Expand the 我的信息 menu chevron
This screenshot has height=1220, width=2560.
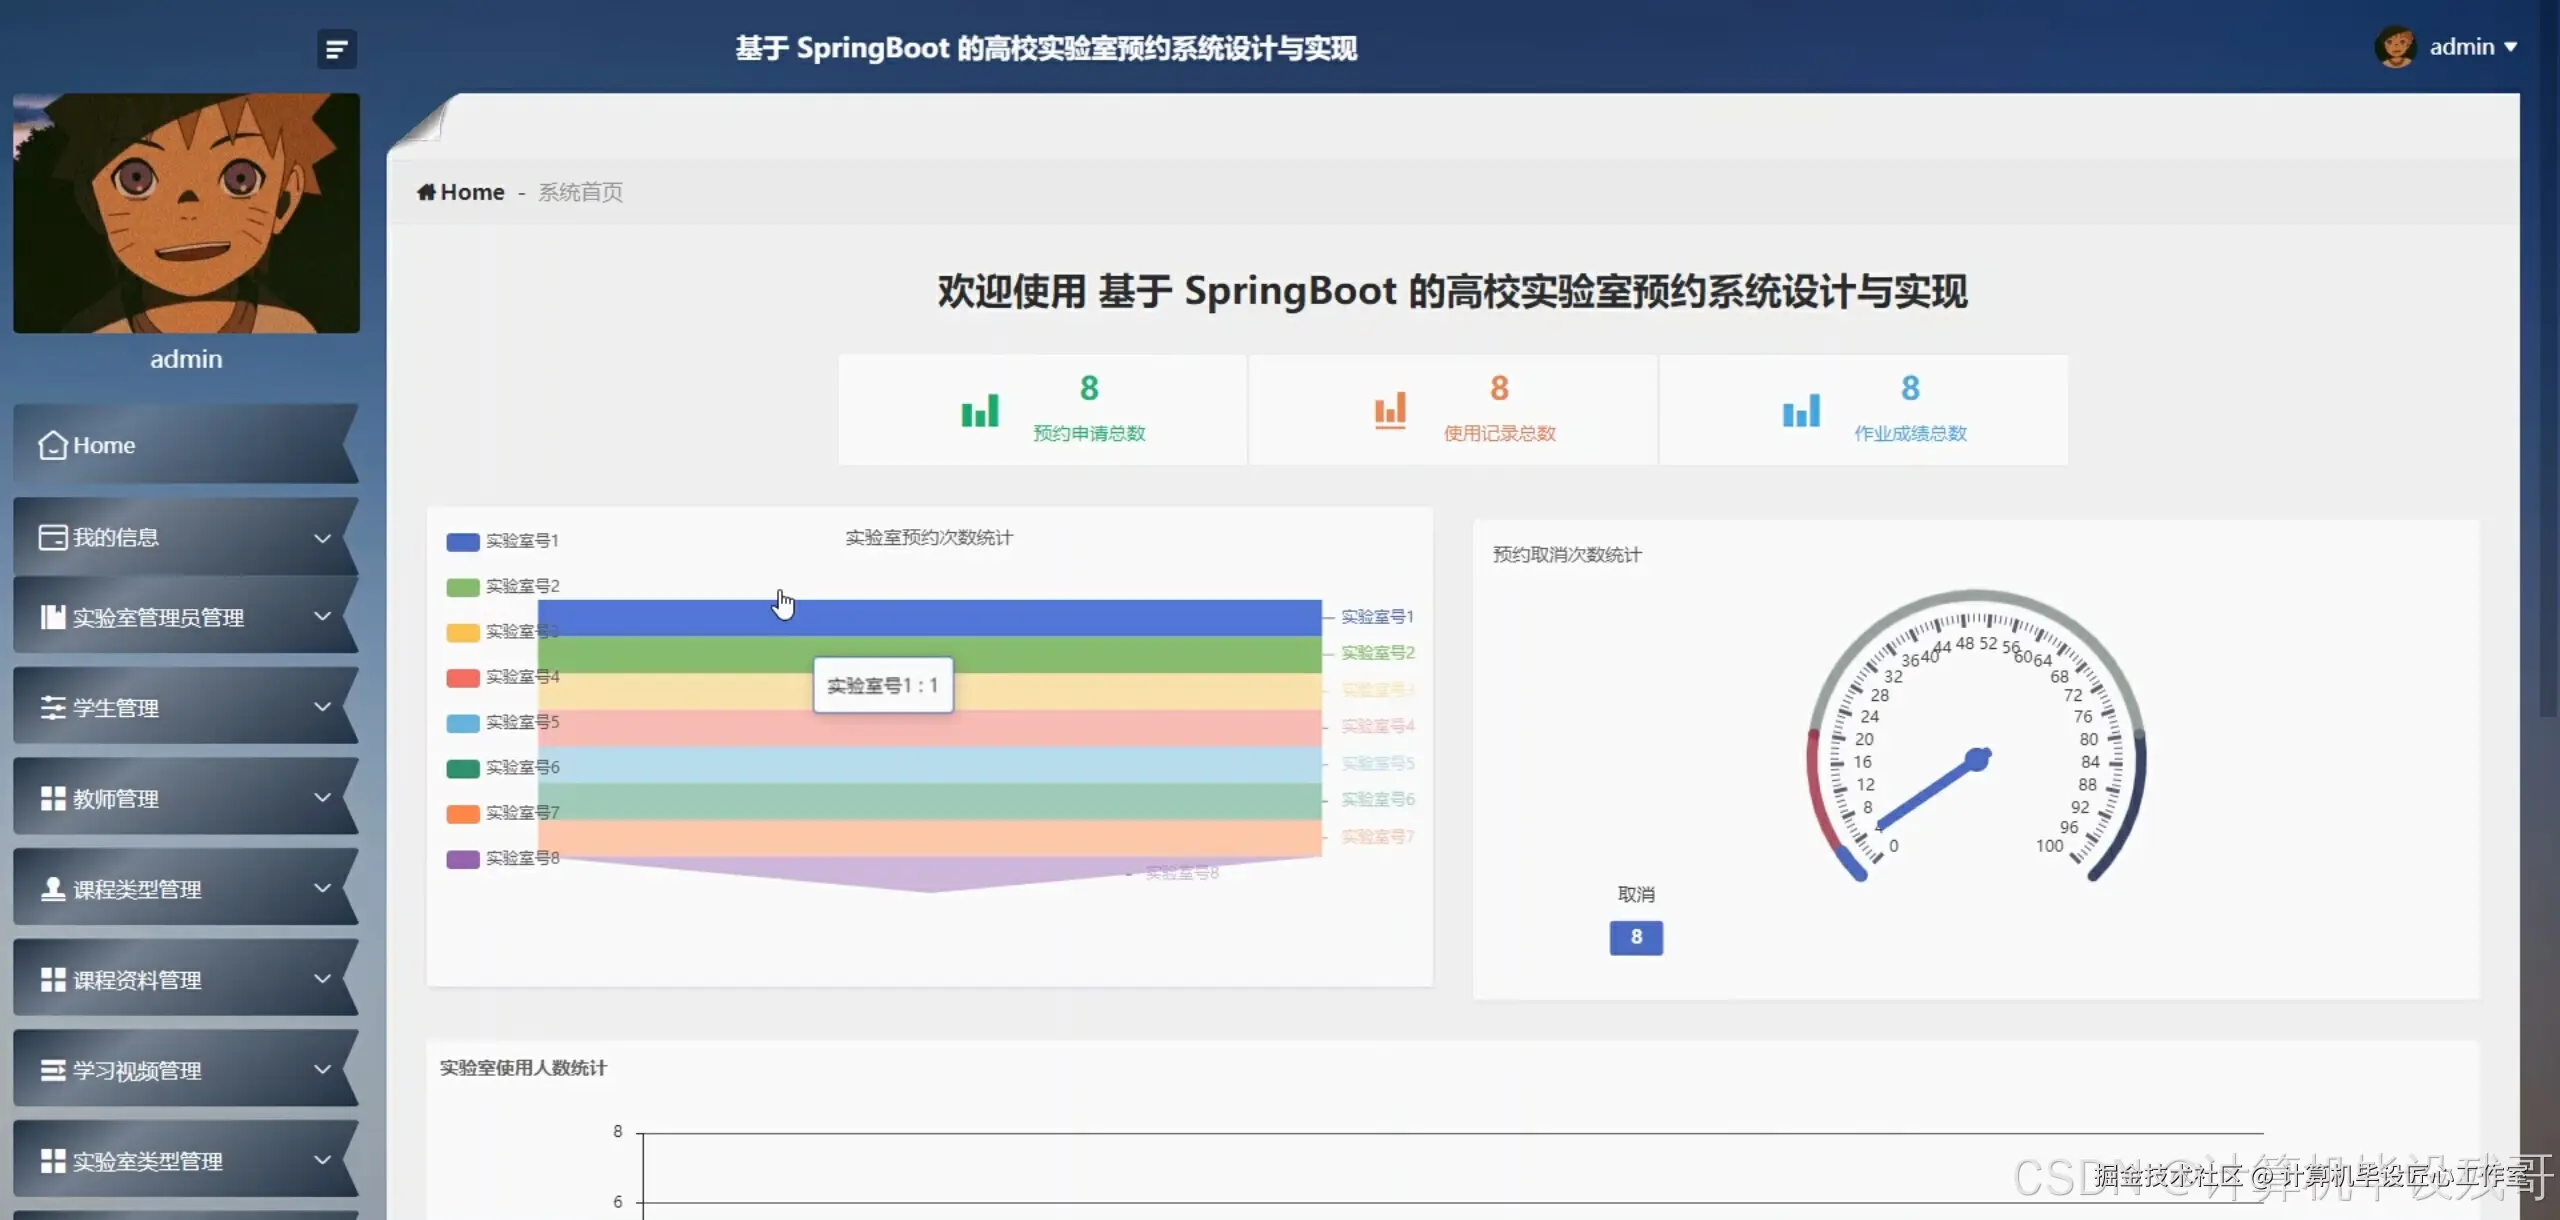tap(322, 538)
